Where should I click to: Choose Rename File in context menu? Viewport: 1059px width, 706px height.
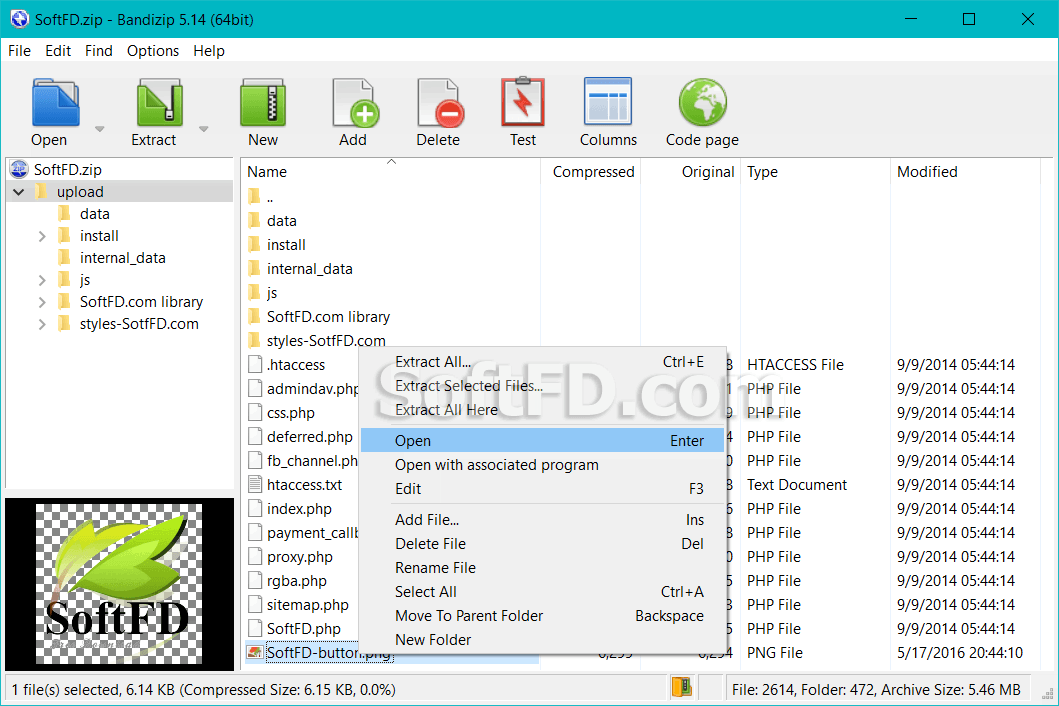click(x=542, y=568)
